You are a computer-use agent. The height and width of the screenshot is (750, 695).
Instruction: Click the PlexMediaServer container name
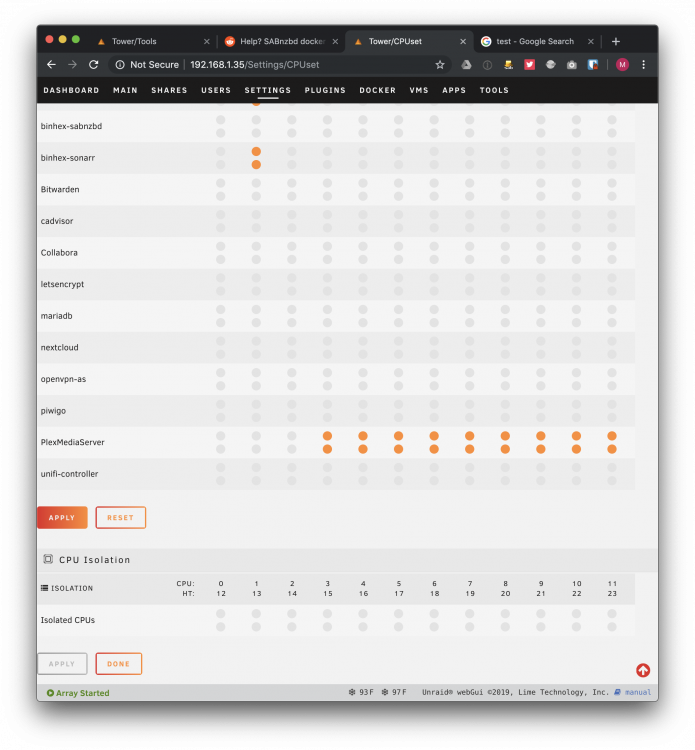72,442
